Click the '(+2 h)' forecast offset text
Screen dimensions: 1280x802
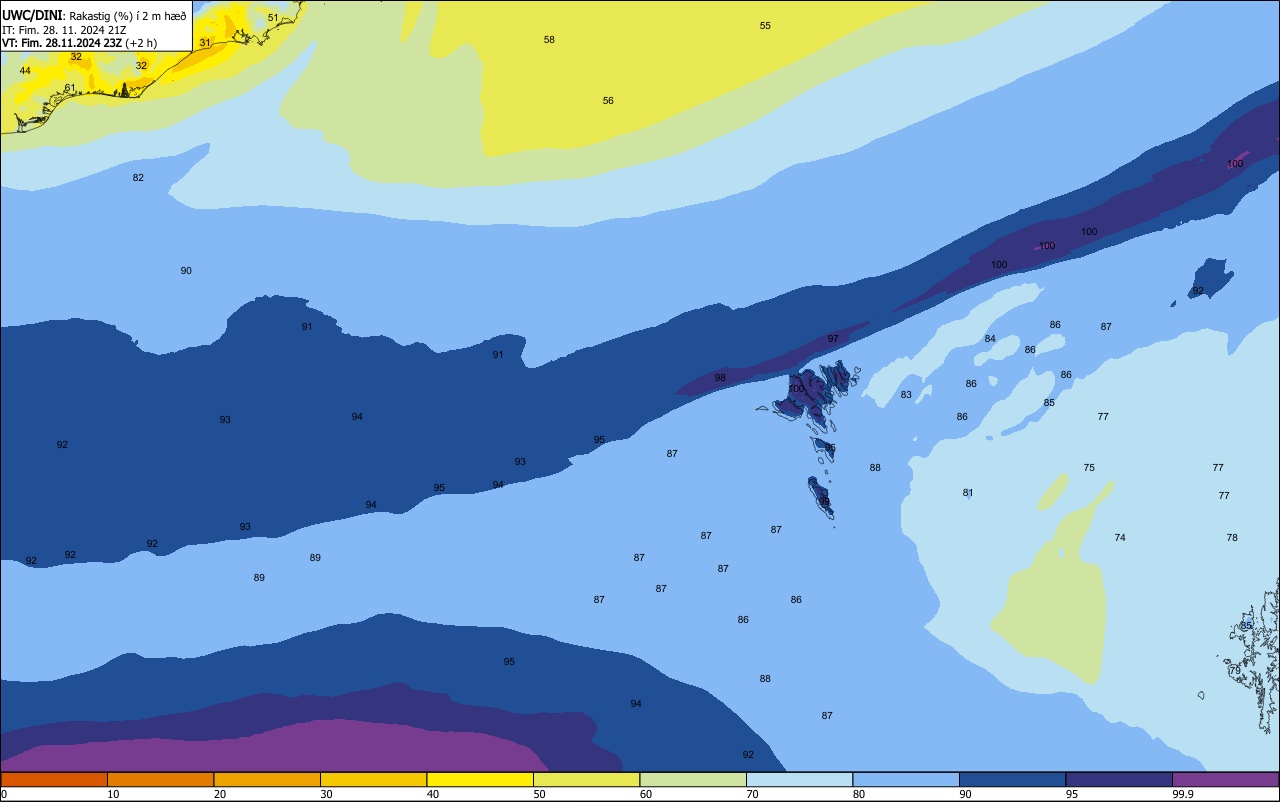[x=141, y=43]
